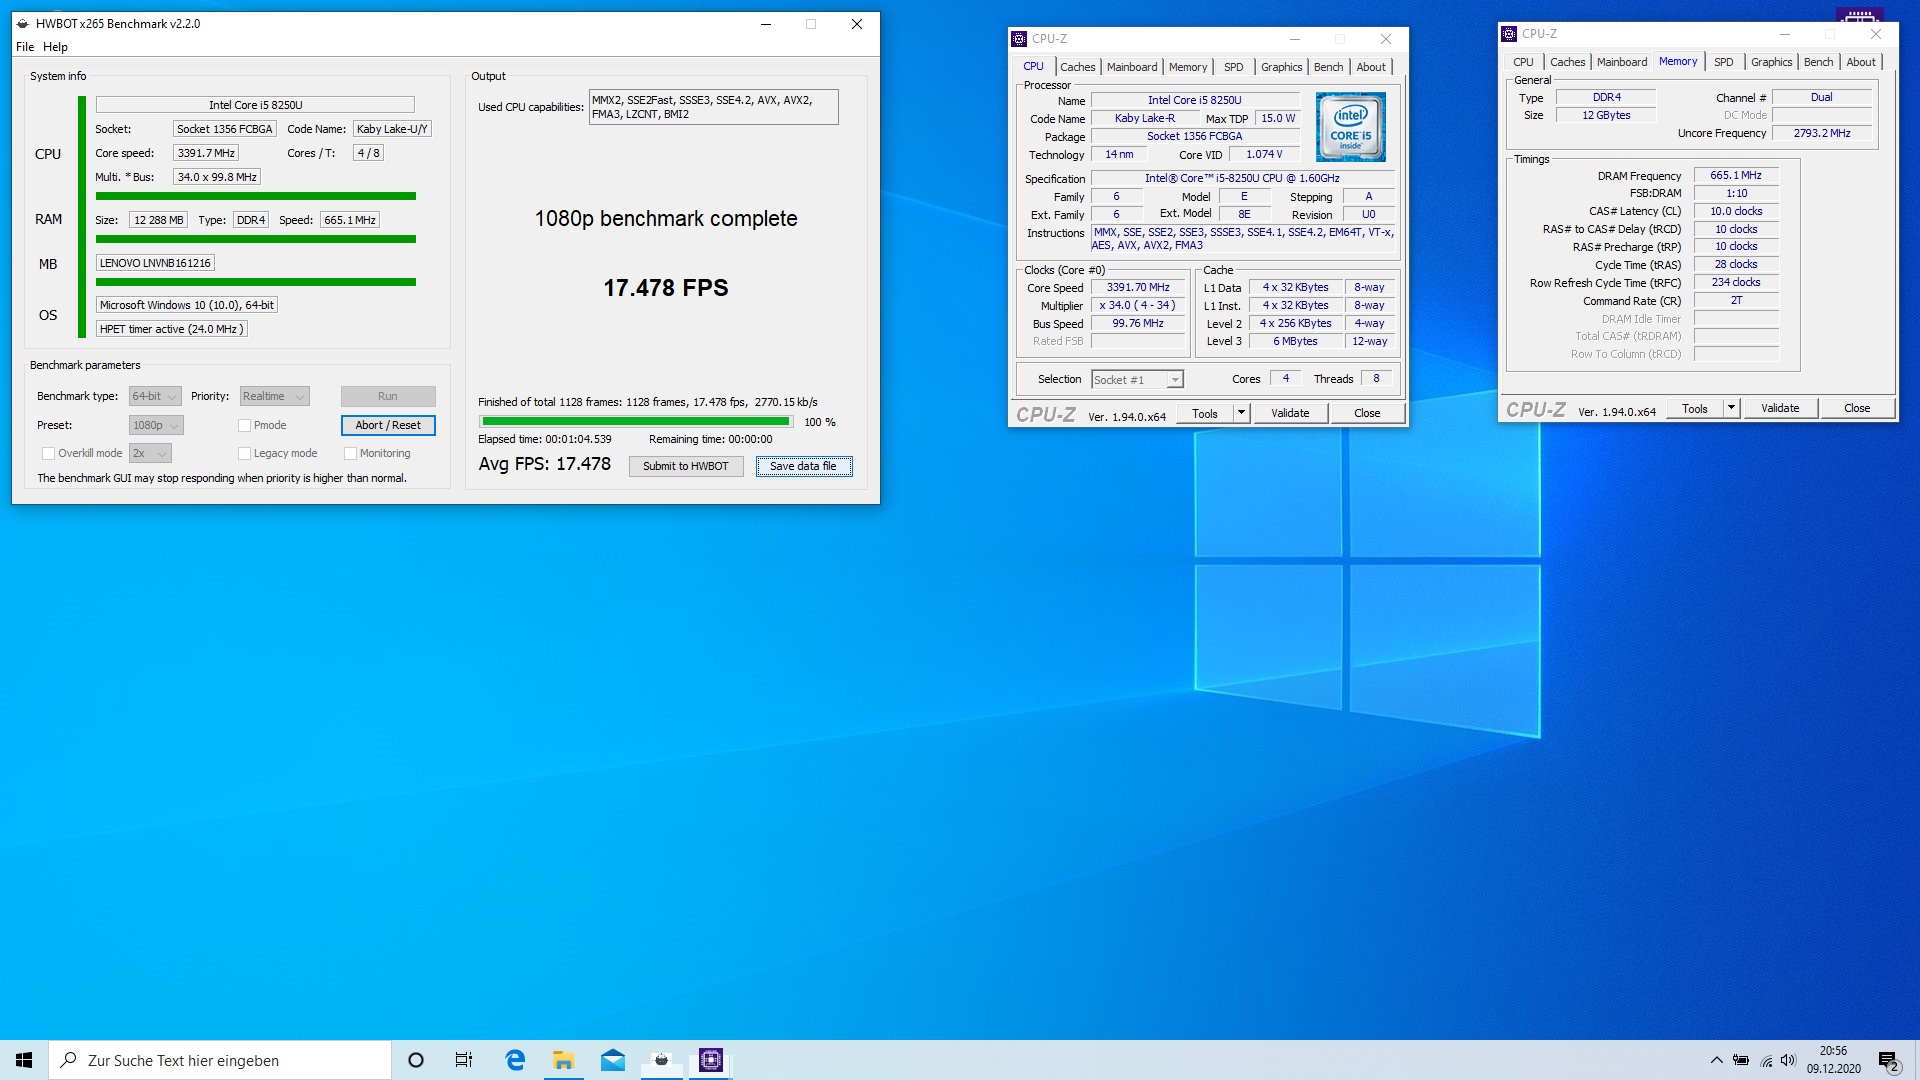Click Validate in CPU-Z Memory window

coord(1780,408)
